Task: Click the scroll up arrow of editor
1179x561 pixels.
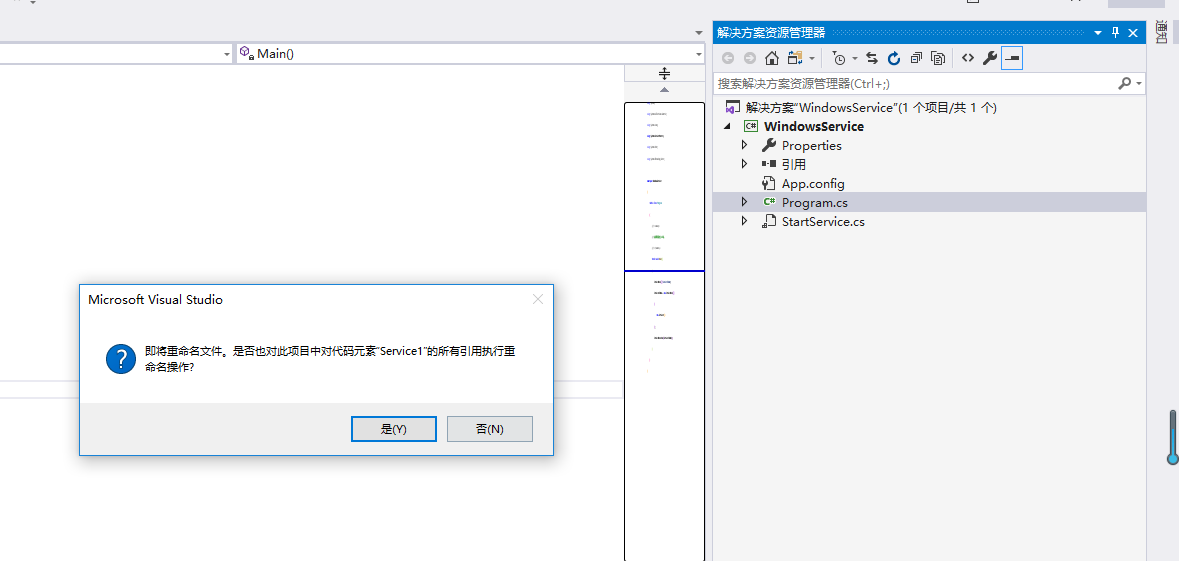Action: pos(664,90)
